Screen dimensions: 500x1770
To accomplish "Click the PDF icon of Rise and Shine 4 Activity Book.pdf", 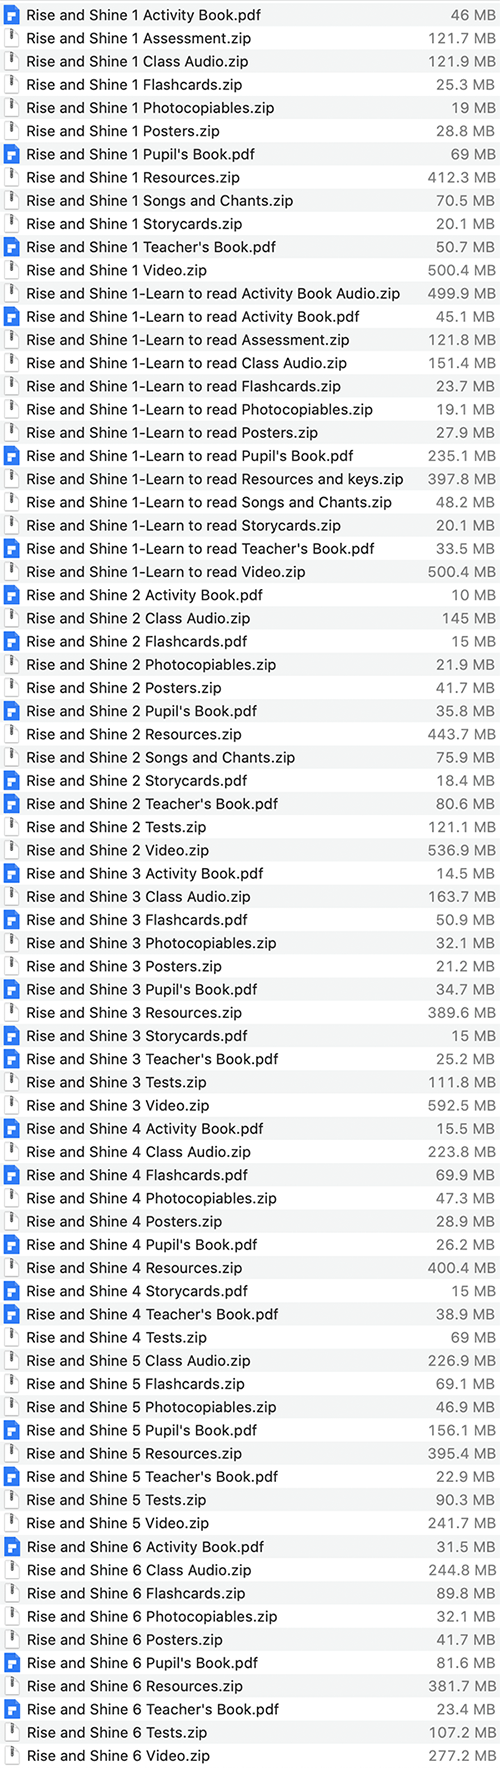I will tap(12, 1129).
